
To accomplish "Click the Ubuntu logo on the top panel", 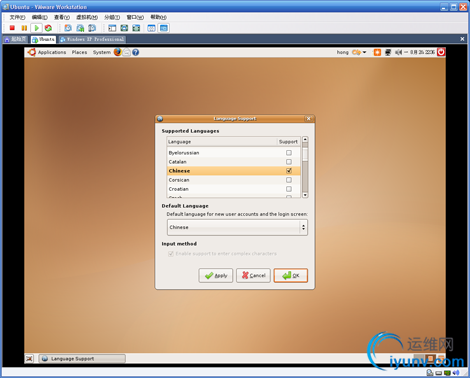I will pos(32,52).
